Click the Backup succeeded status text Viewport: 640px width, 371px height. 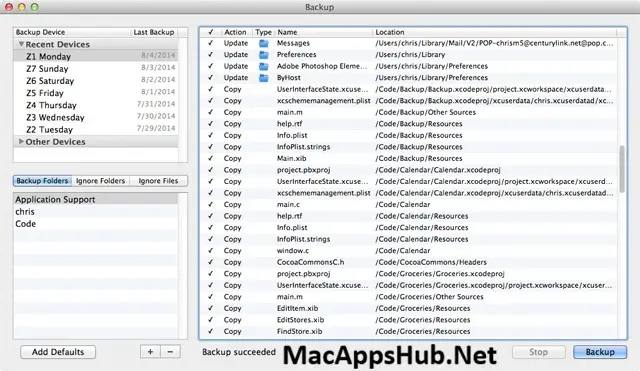[x=239, y=352]
